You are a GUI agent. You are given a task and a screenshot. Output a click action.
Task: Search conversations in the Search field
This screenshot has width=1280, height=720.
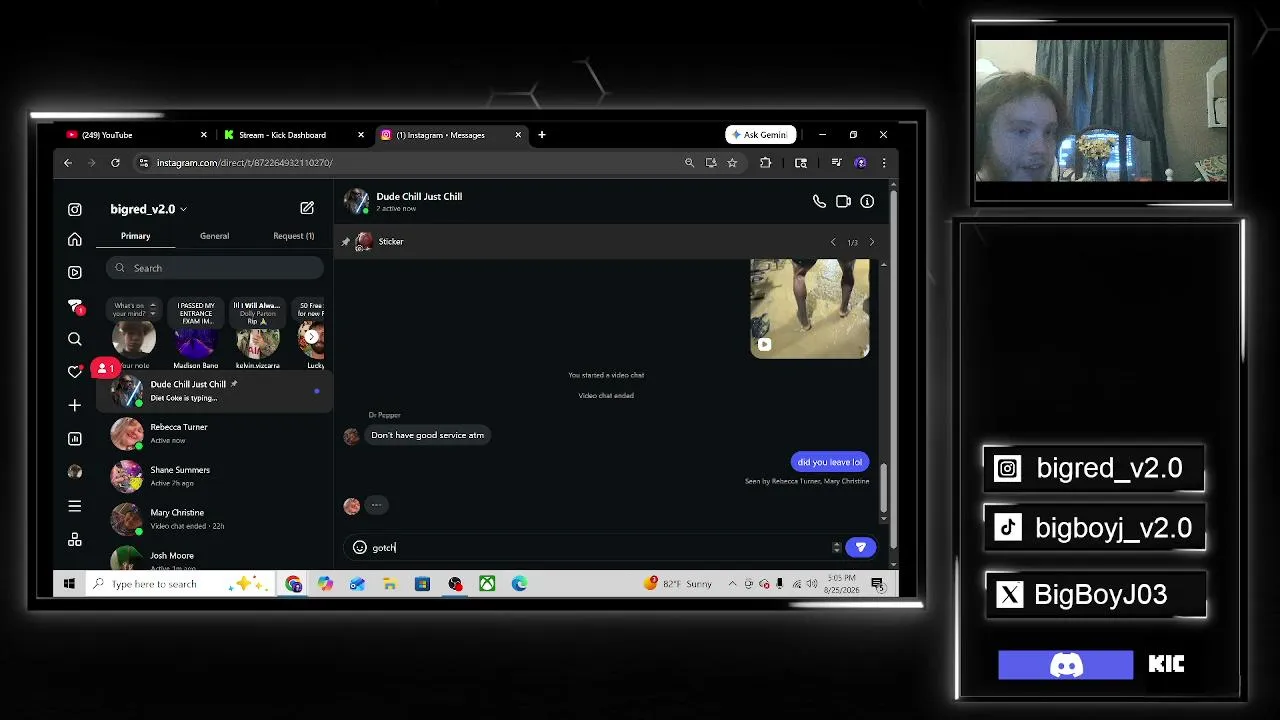click(x=215, y=268)
